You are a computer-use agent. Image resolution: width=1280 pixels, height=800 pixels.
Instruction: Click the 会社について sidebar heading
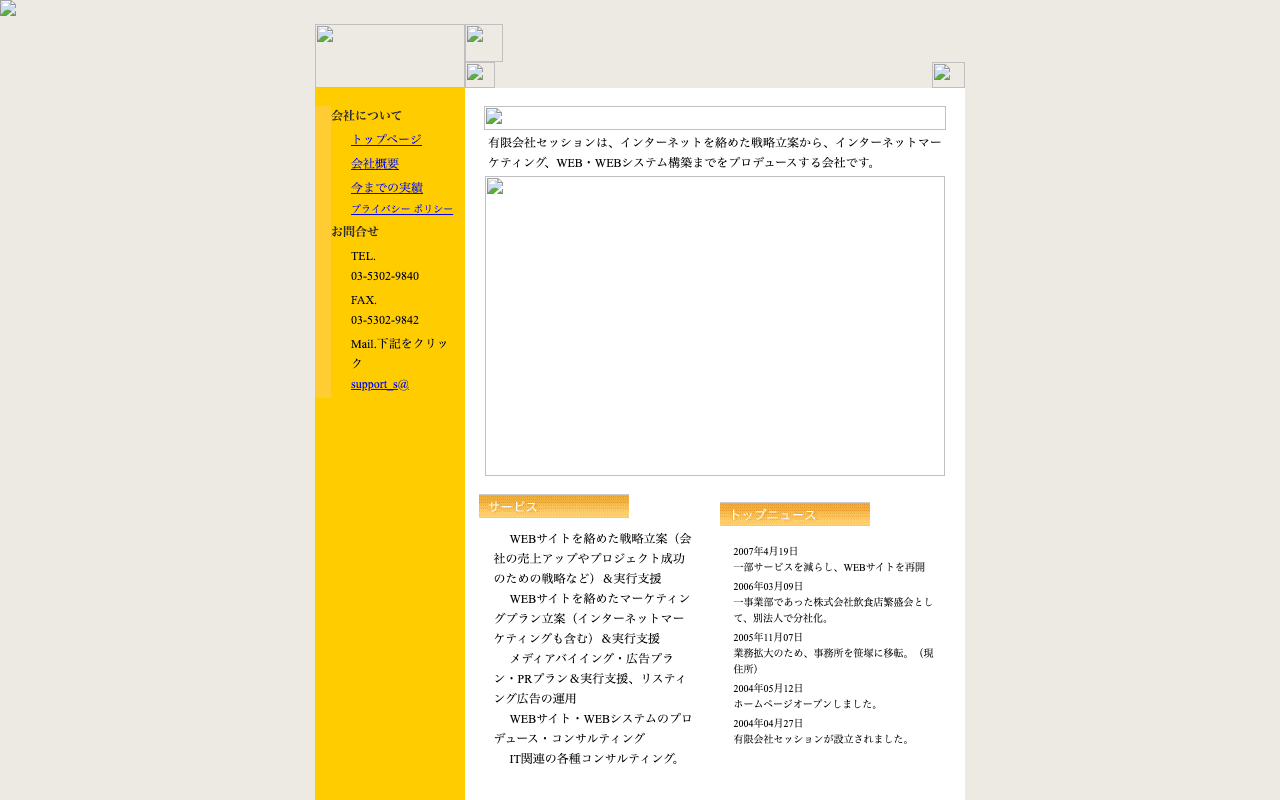point(367,116)
